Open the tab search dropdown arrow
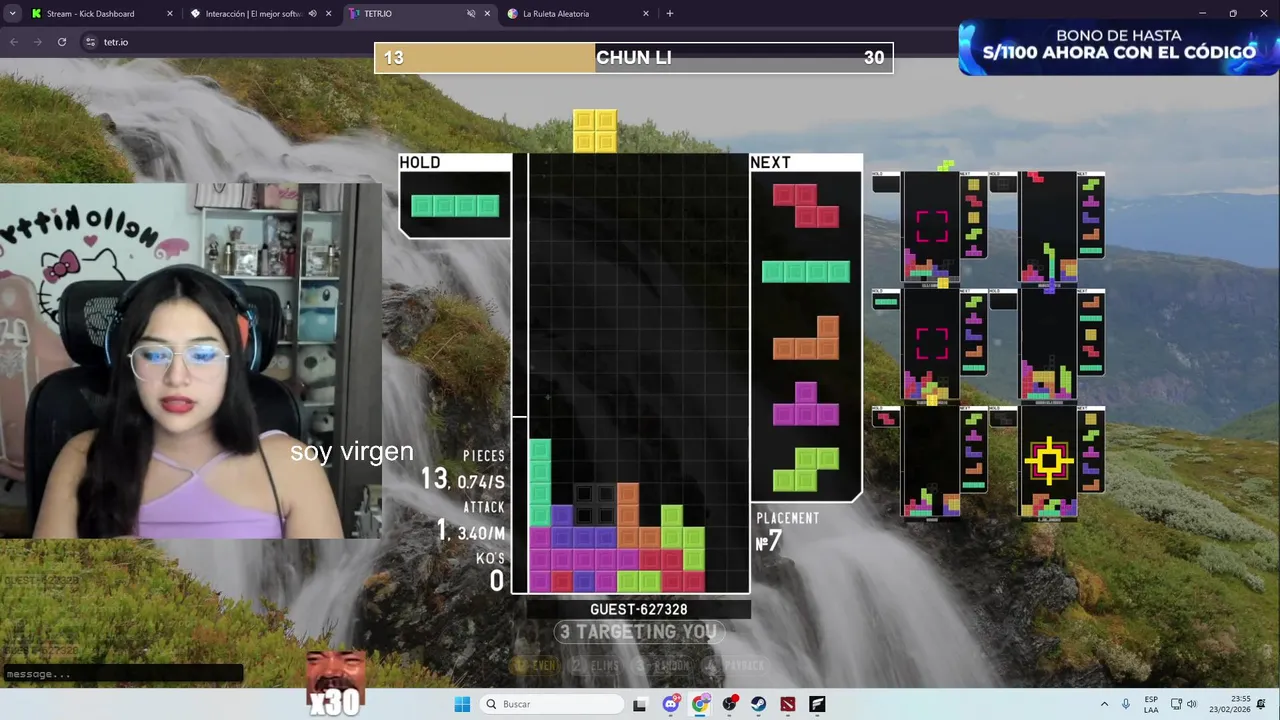1280x720 pixels. pos(12,14)
